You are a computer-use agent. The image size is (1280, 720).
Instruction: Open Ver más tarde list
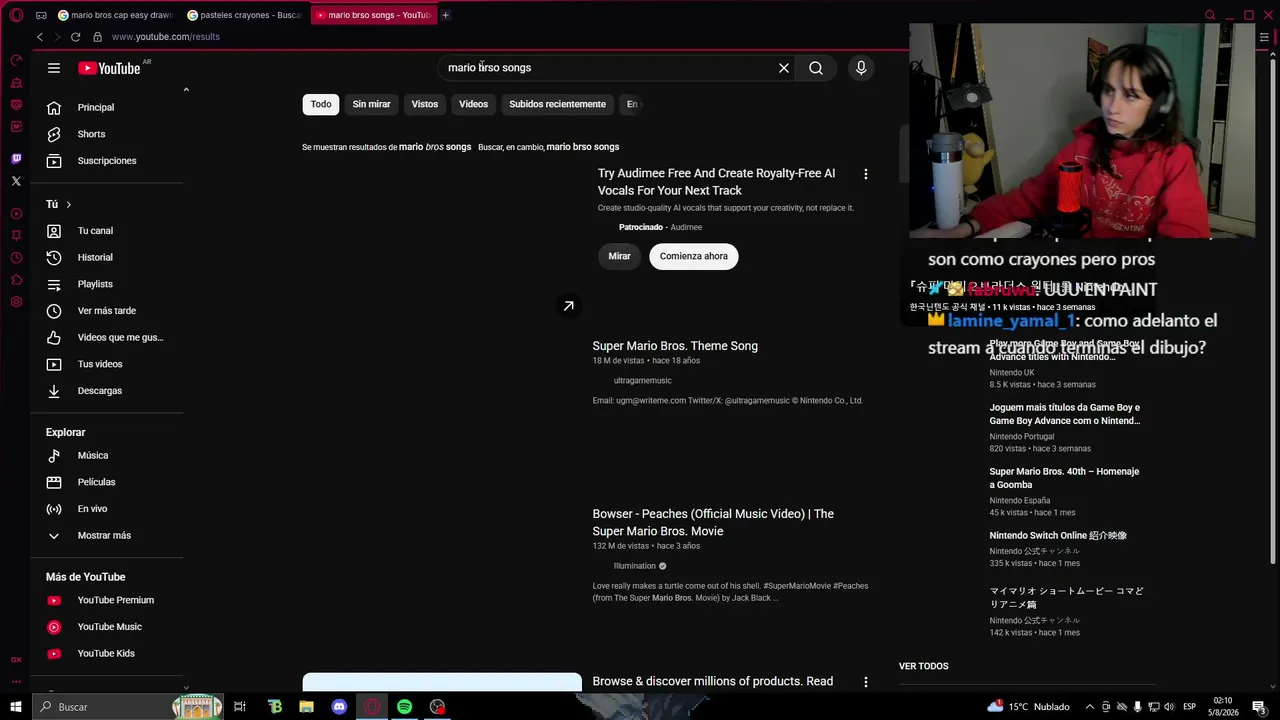point(107,311)
